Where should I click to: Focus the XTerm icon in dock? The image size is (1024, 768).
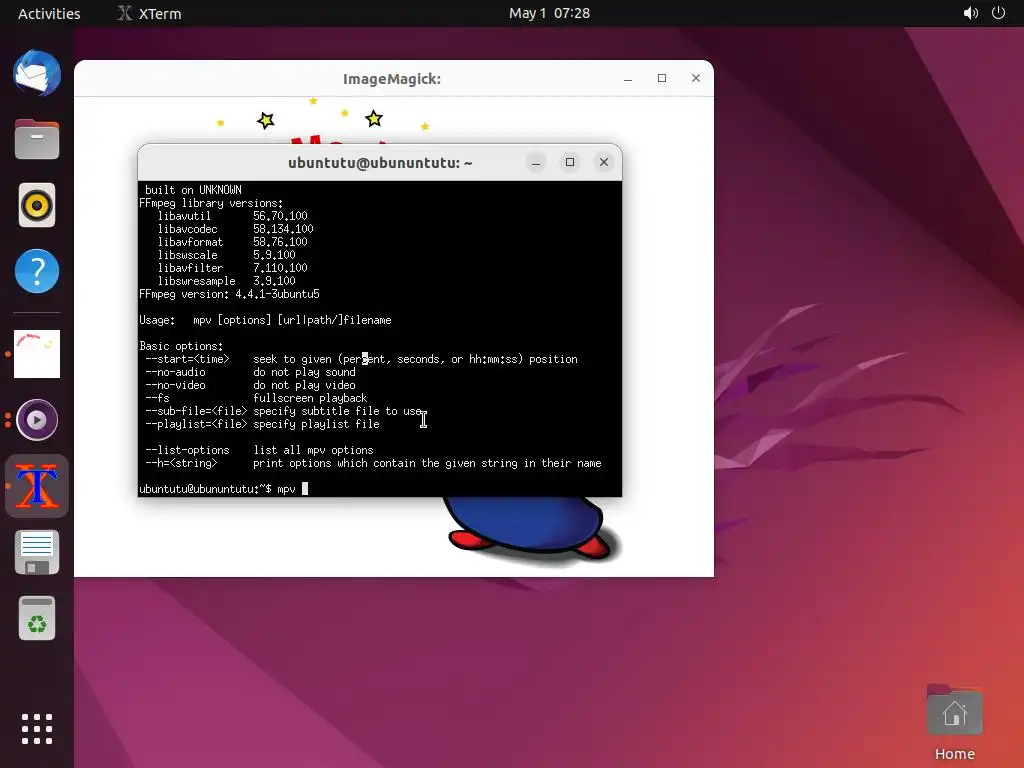tap(37, 486)
